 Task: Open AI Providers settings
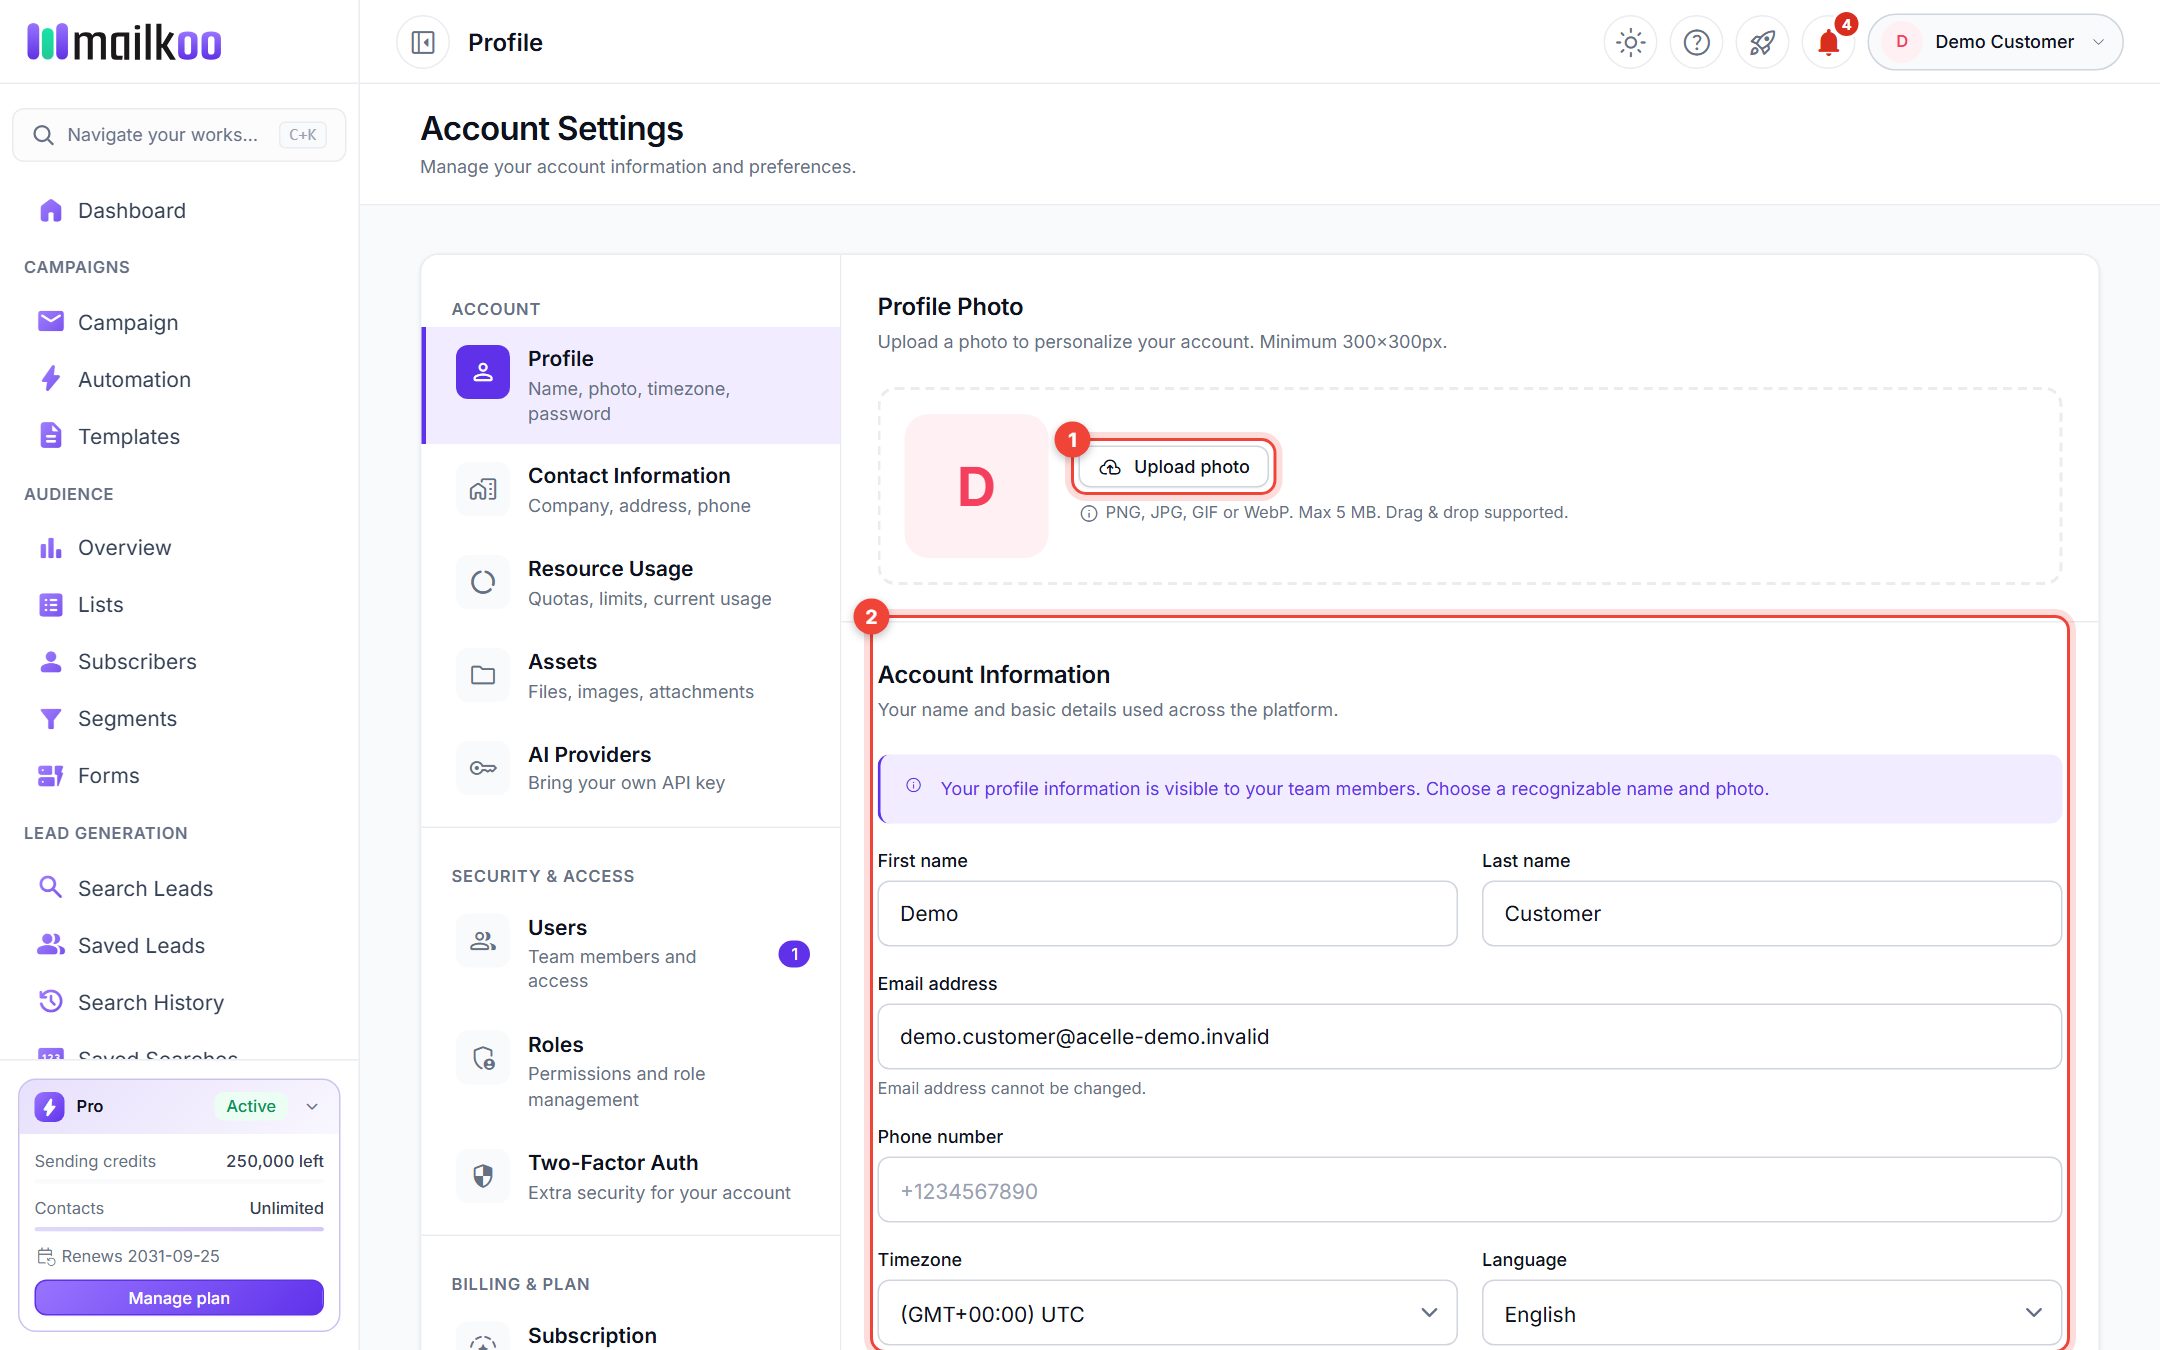pos(631,768)
